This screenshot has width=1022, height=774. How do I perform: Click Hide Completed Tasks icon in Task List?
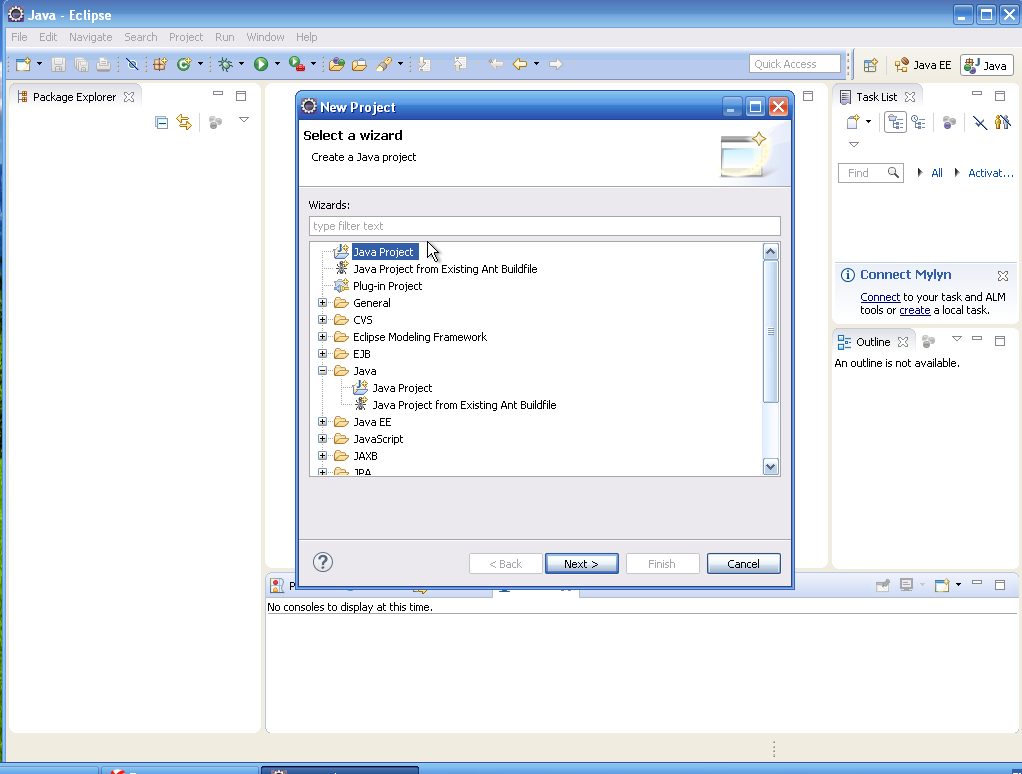(x=980, y=122)
